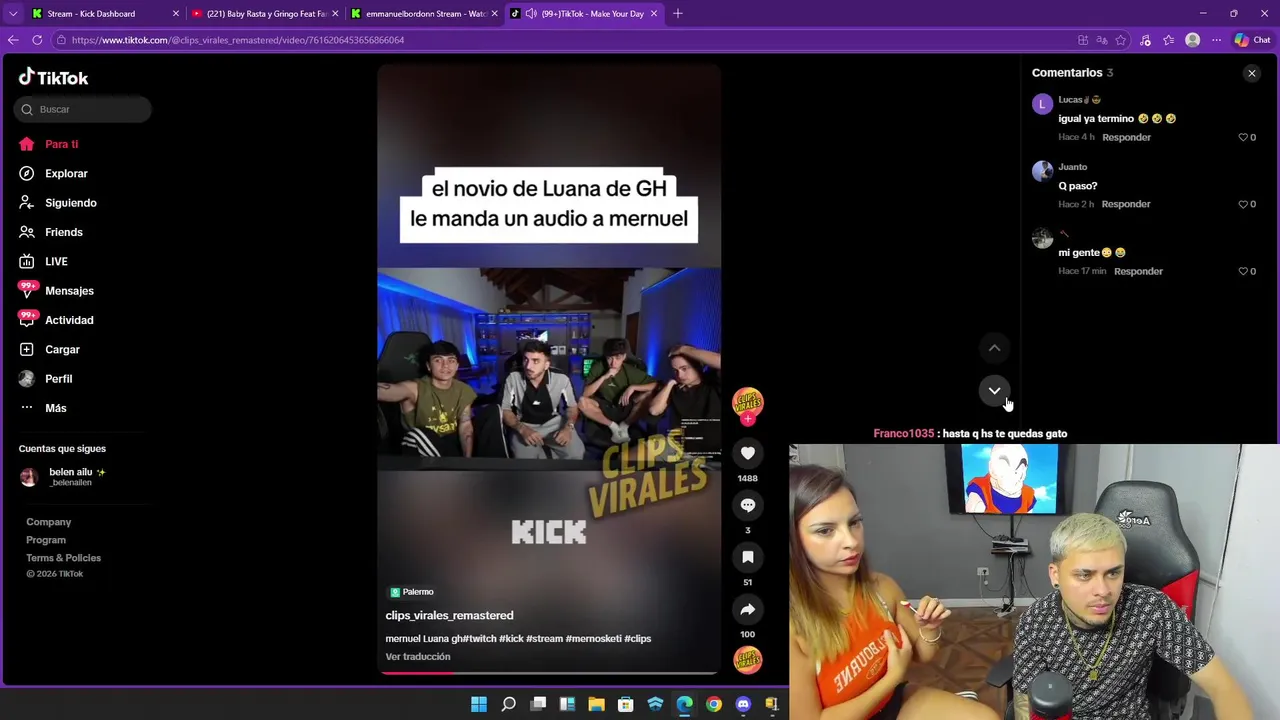
Task: Open Discord from taskbar
Action: tap(743, 705)
